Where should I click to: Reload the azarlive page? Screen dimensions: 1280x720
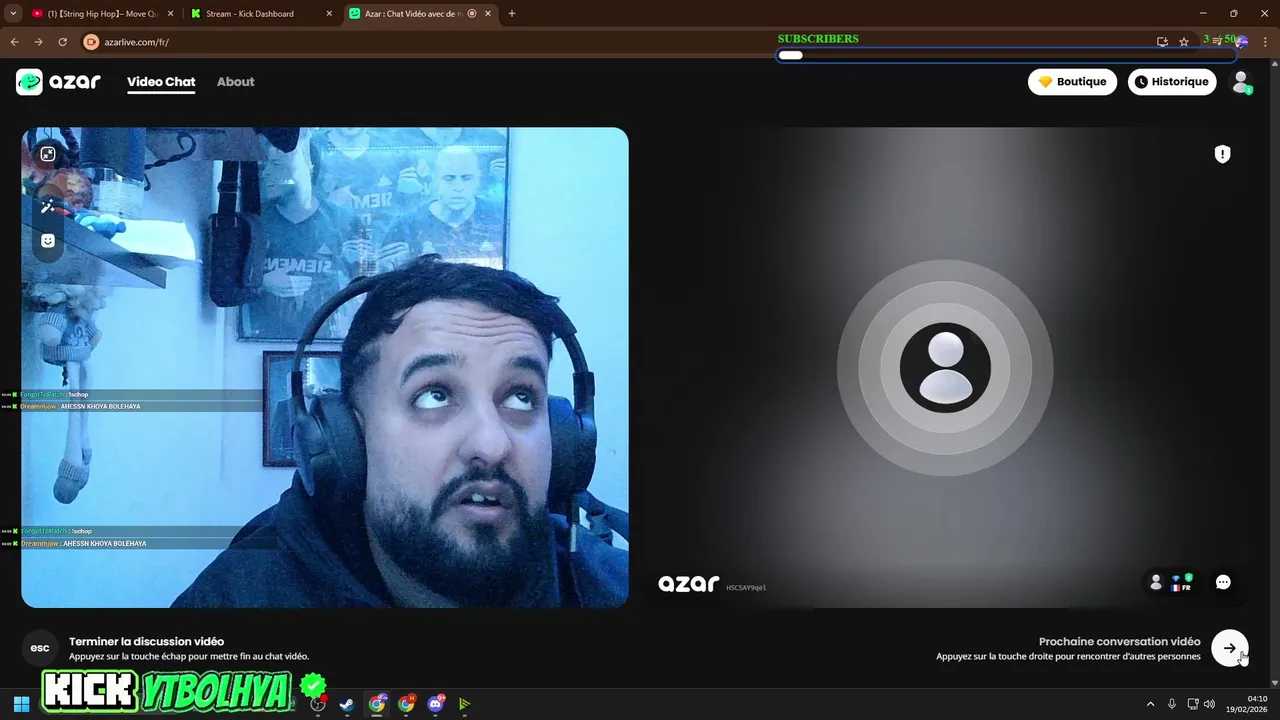(x=62, y=42)
